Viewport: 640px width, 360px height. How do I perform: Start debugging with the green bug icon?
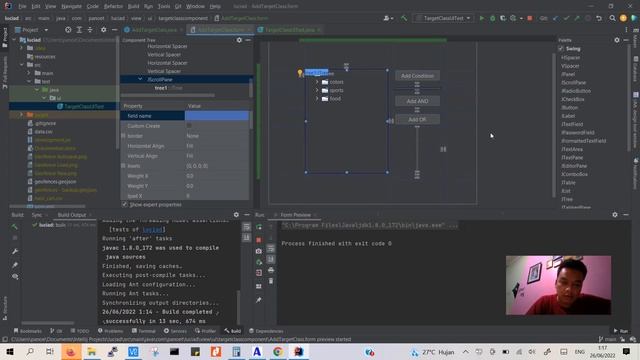coord(492,18)
